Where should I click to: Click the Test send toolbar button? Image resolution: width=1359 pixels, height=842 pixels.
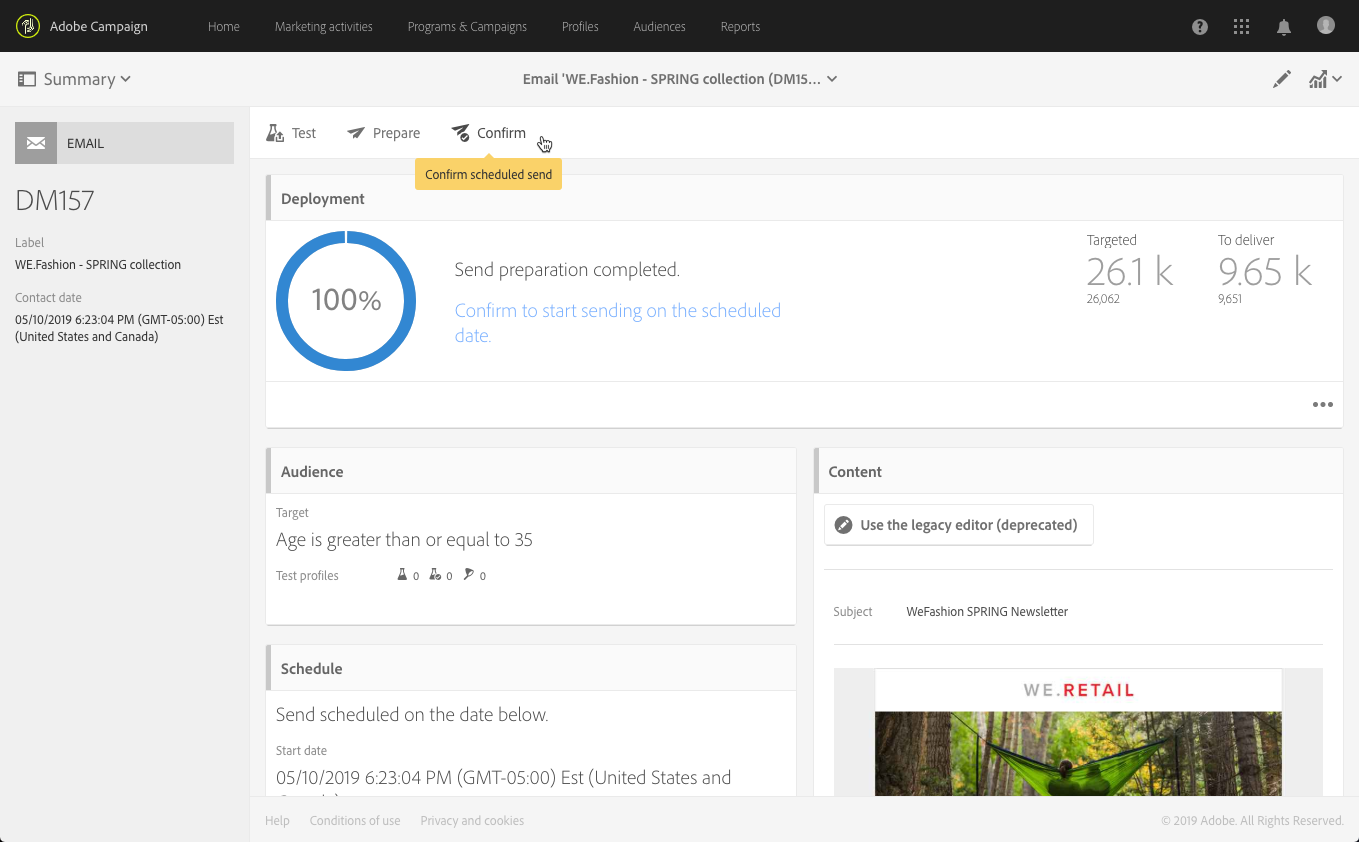(291, 133)
